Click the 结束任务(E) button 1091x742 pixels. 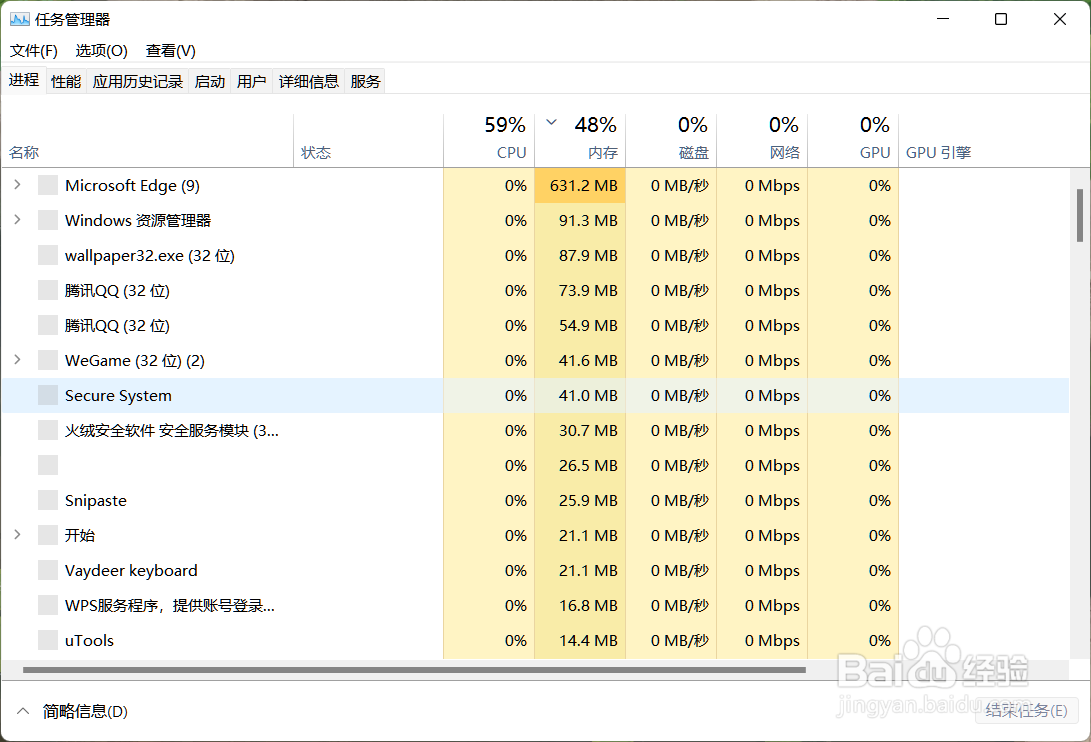[1026, 711]
